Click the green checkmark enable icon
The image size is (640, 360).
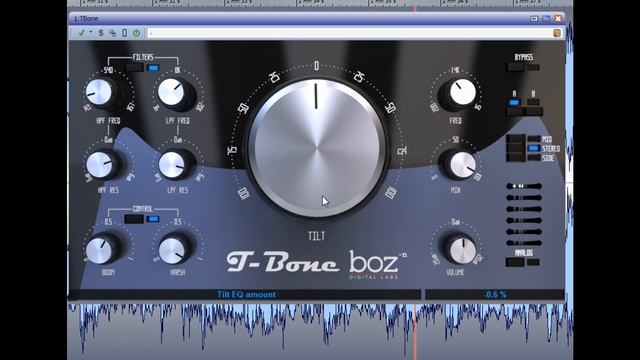(81, 33)
